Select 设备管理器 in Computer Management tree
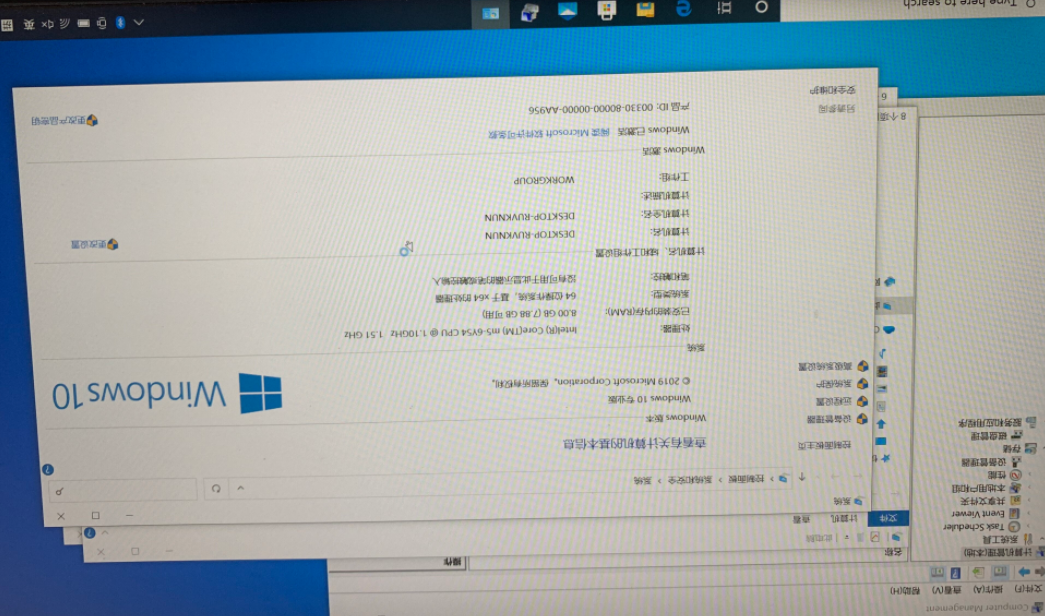This screenshot has height=616, width=1045. tap(983, 462)
